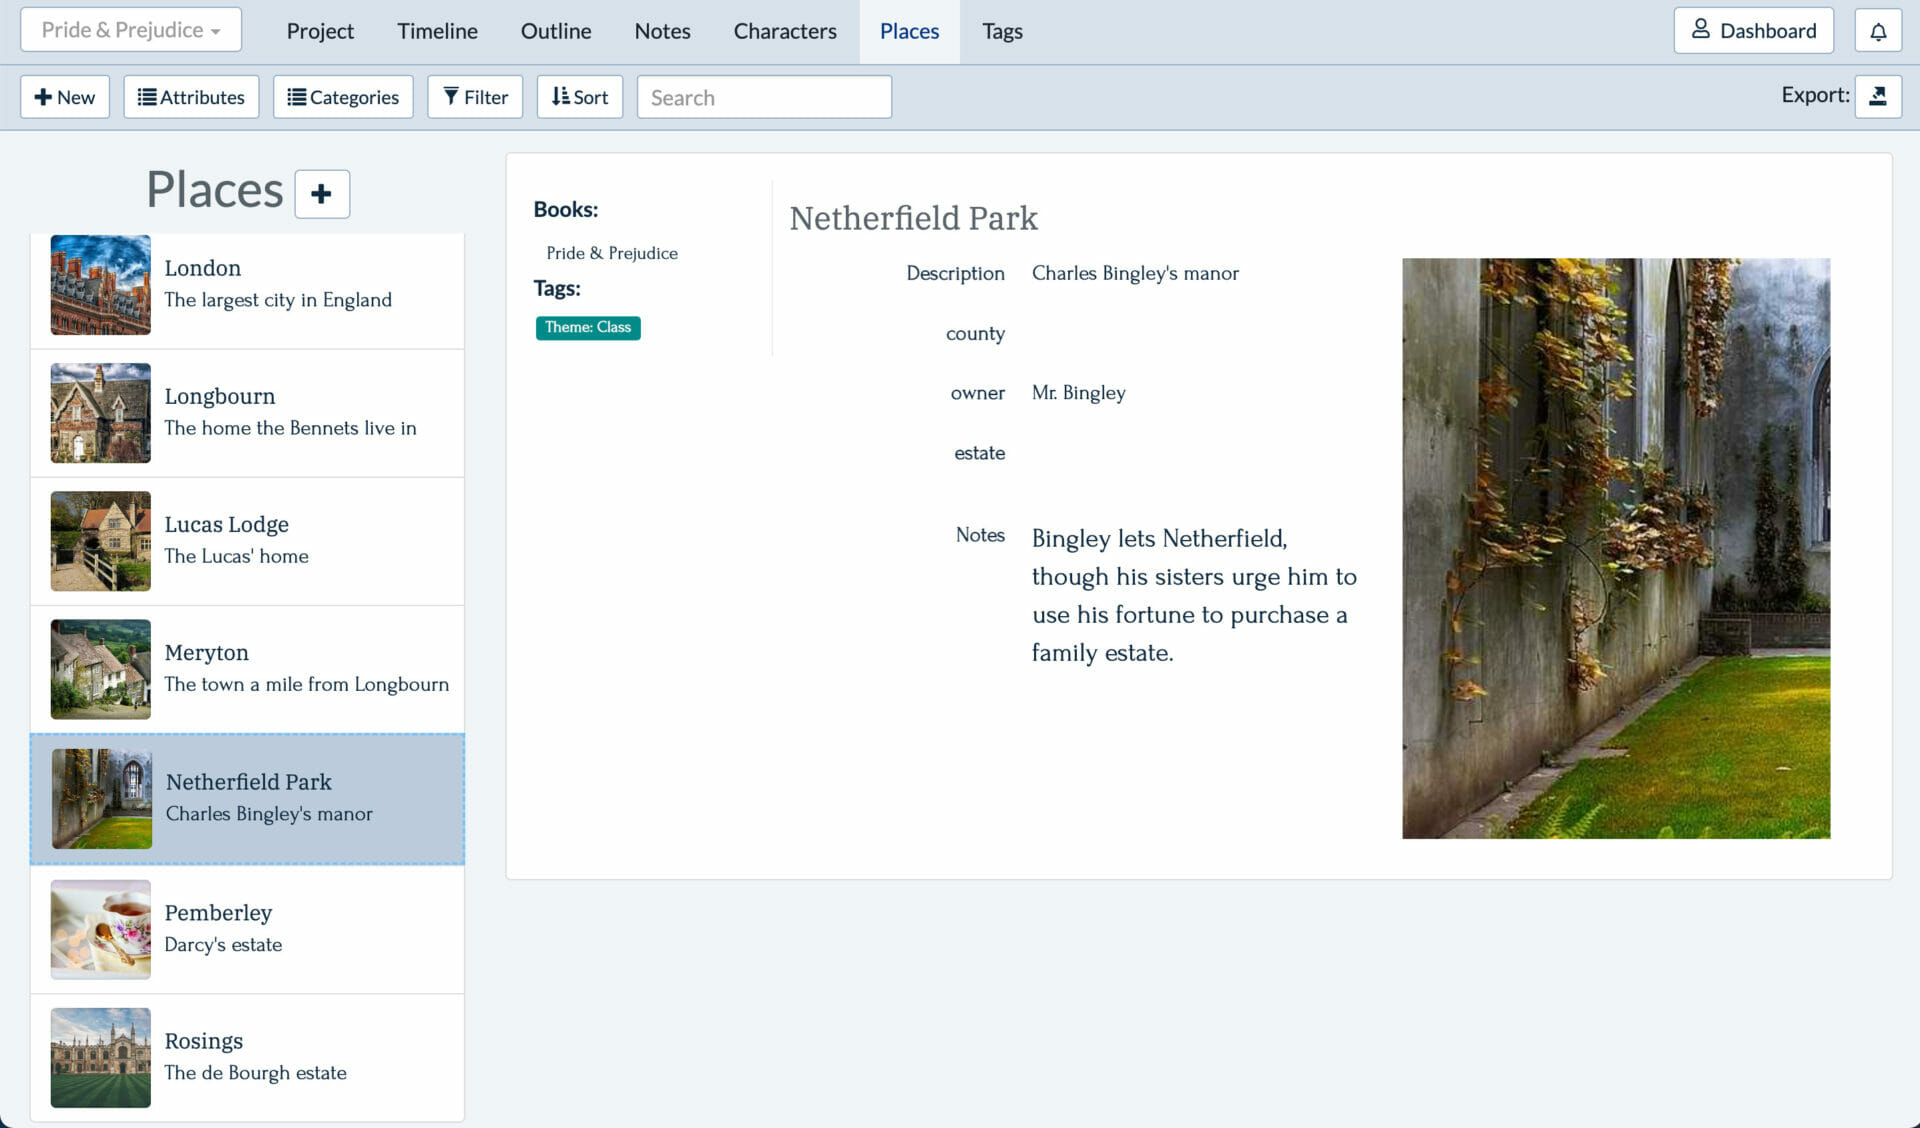Open the Pride & Prejudice project selector
Viewport: 1920px width, 1128px height.
click(130, 29)
